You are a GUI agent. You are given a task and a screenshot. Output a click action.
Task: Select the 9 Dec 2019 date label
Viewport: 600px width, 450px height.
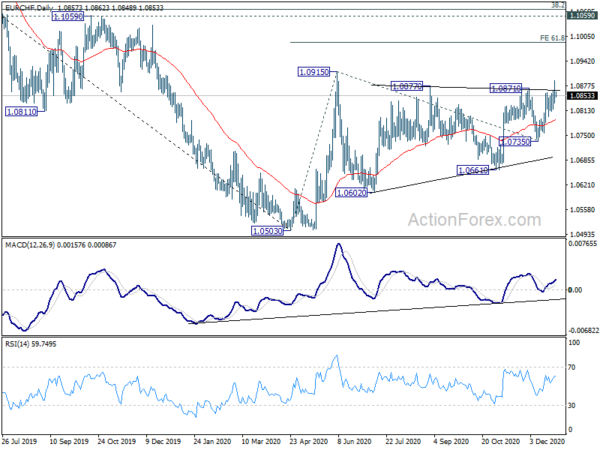163,441
